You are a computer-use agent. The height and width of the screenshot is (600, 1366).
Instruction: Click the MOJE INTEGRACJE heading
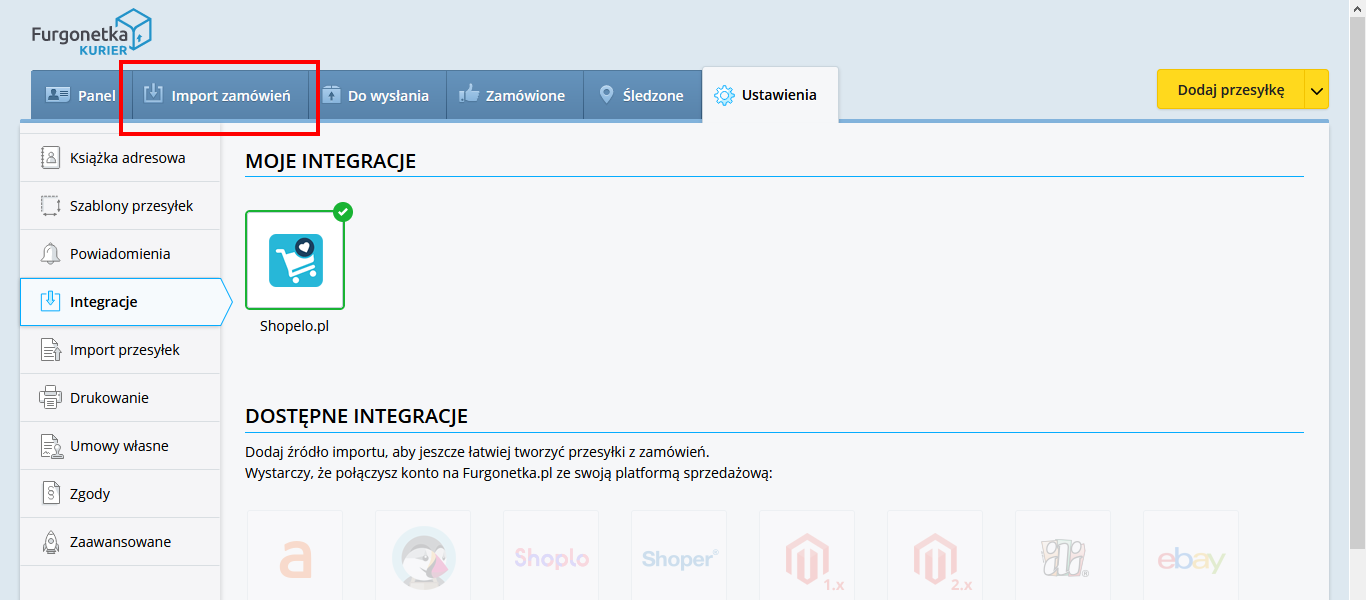(330, 161)
